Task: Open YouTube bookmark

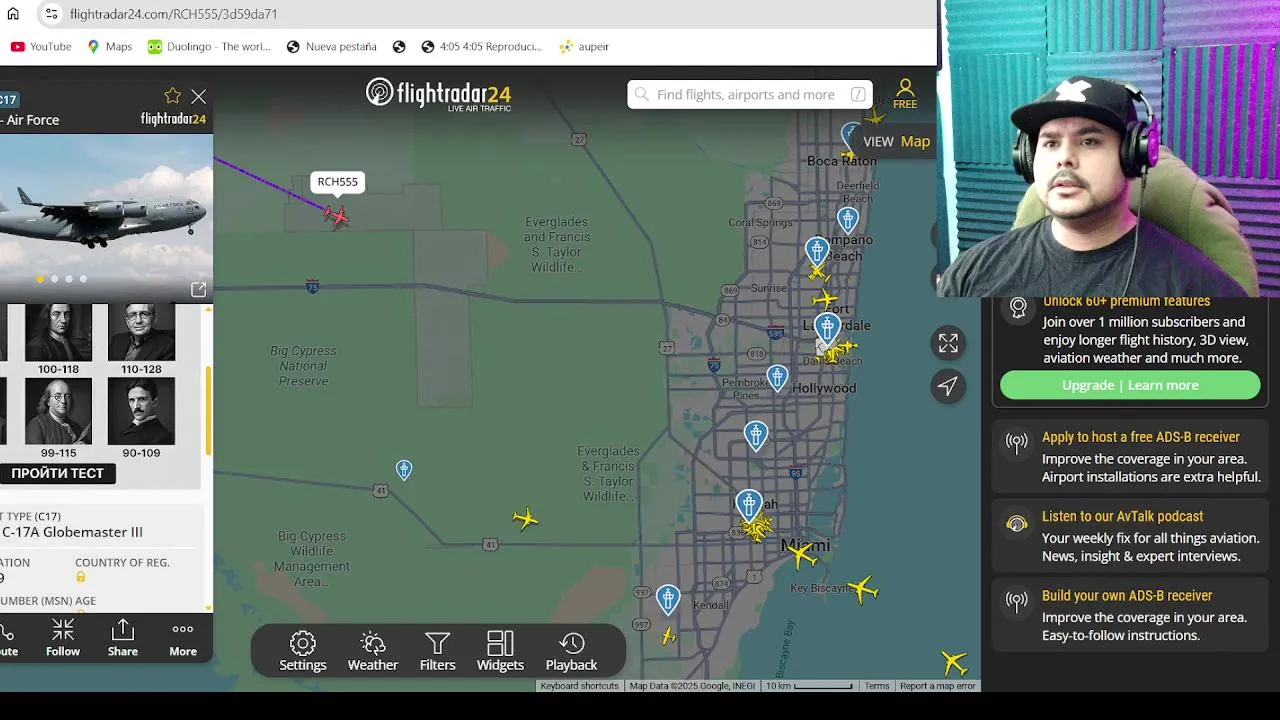Action: 41,46
